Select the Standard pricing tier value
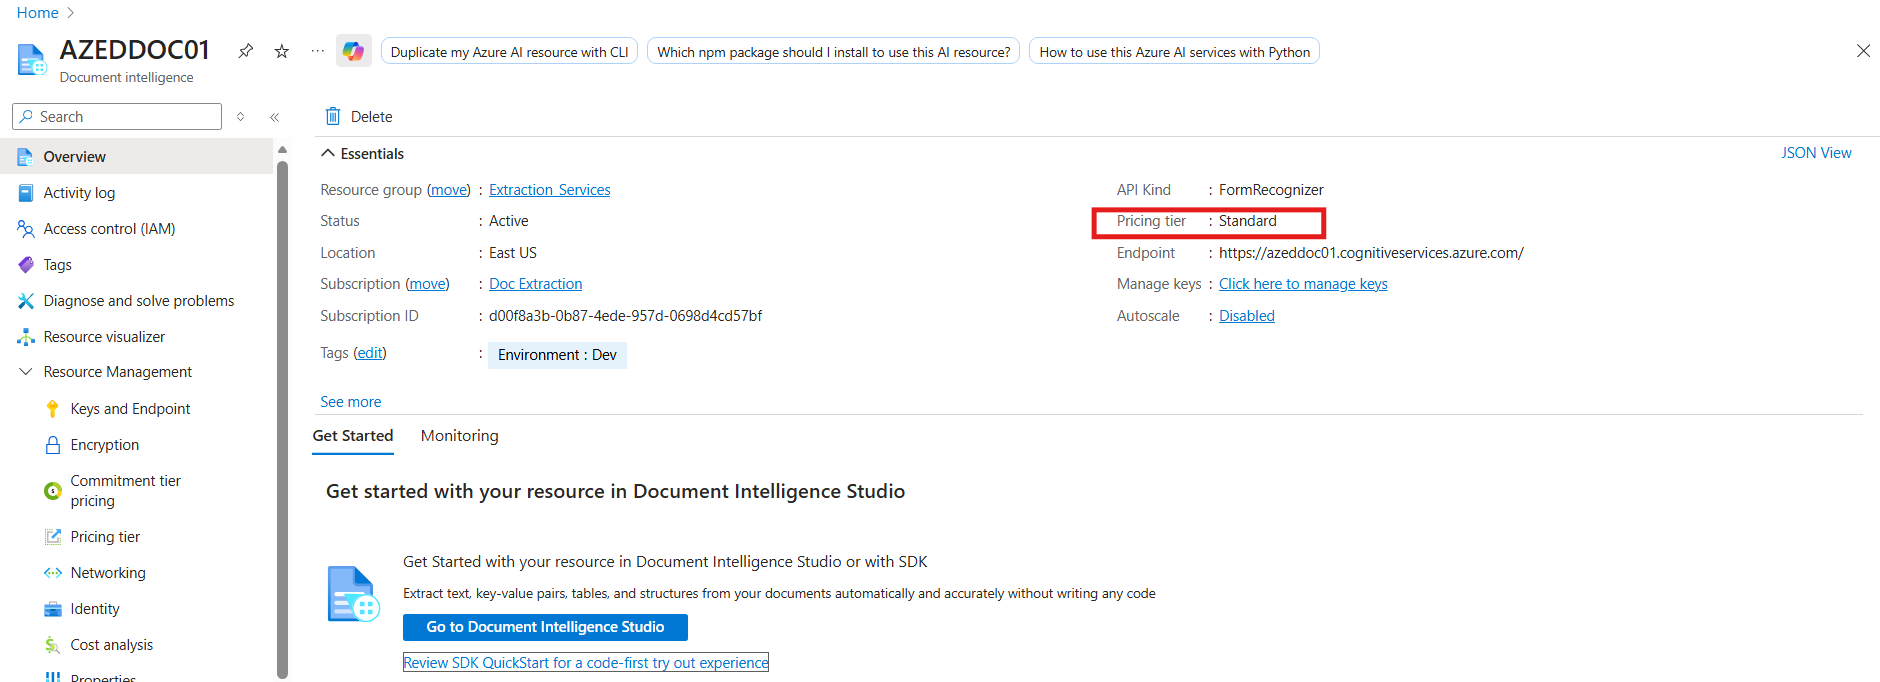 [1247, 221]
